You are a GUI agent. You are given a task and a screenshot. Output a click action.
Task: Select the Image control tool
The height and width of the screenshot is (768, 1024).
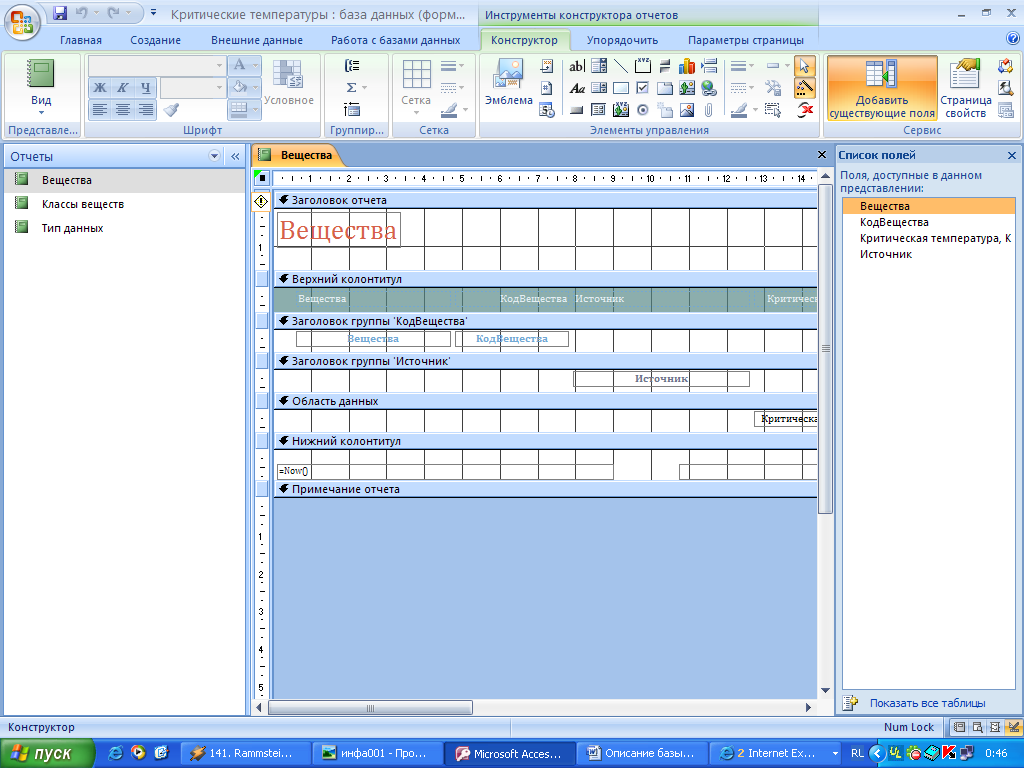pos(687,110)
